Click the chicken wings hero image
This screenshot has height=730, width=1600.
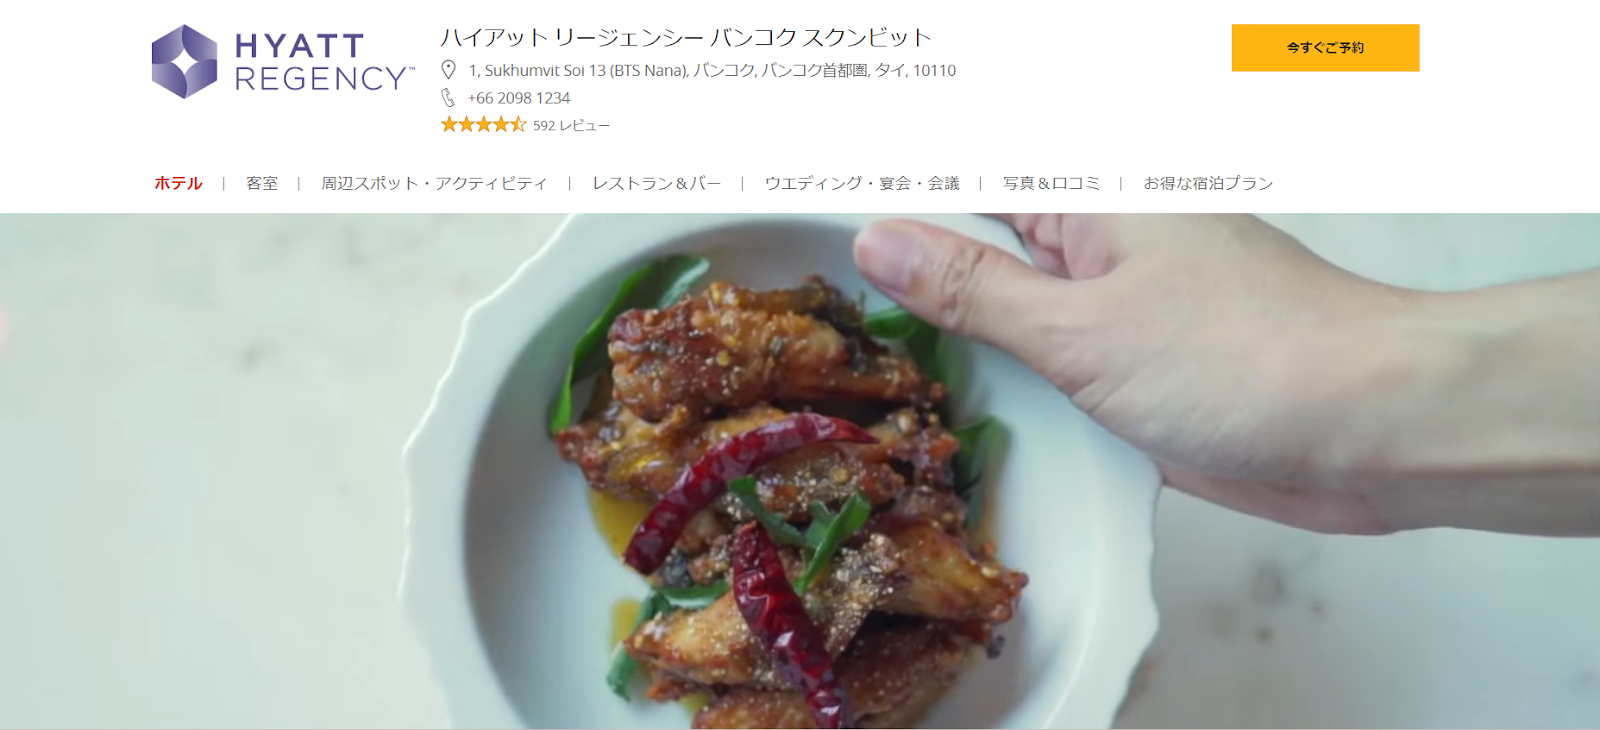(x=800, y=471)
